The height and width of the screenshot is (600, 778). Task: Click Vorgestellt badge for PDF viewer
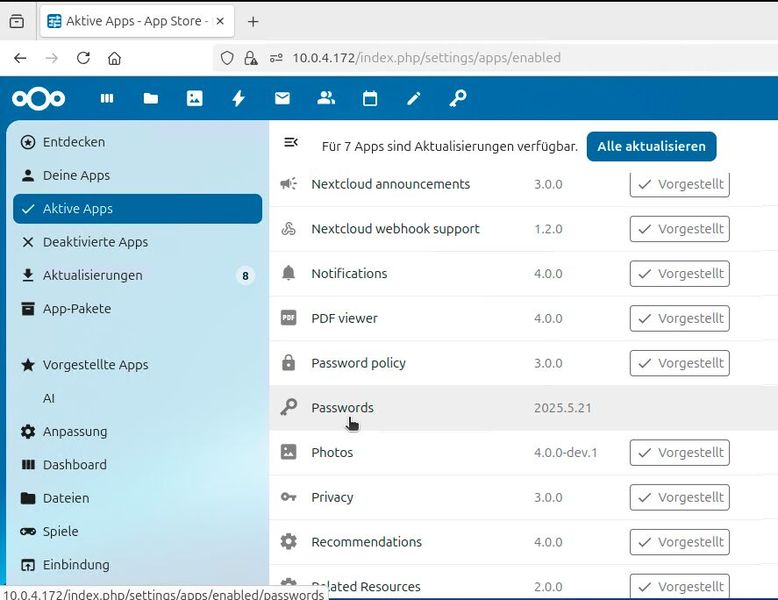[x=680, y=318]
